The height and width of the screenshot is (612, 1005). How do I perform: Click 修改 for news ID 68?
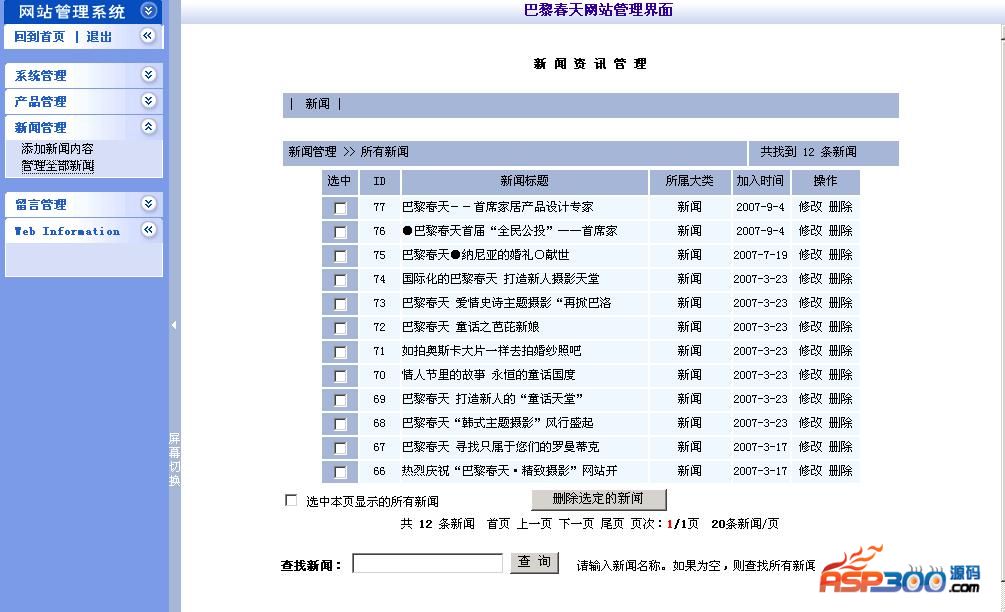pos(810,423)
